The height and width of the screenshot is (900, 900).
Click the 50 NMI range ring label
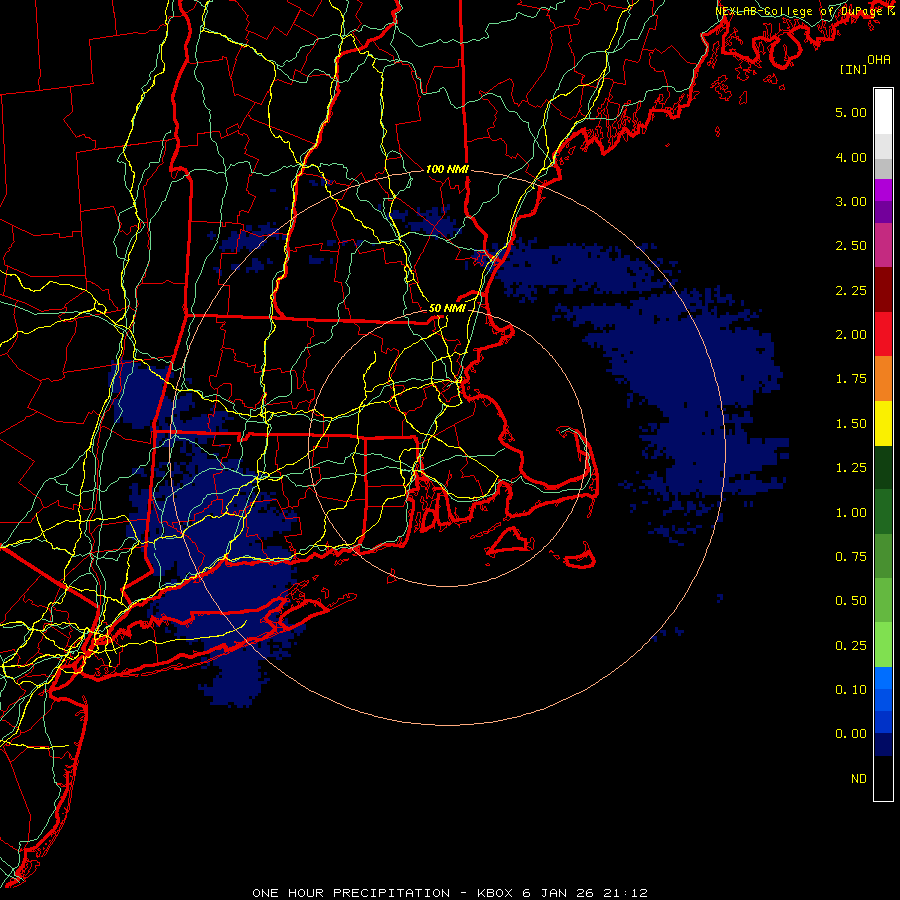pyautogui.click(x=447, y=308)
